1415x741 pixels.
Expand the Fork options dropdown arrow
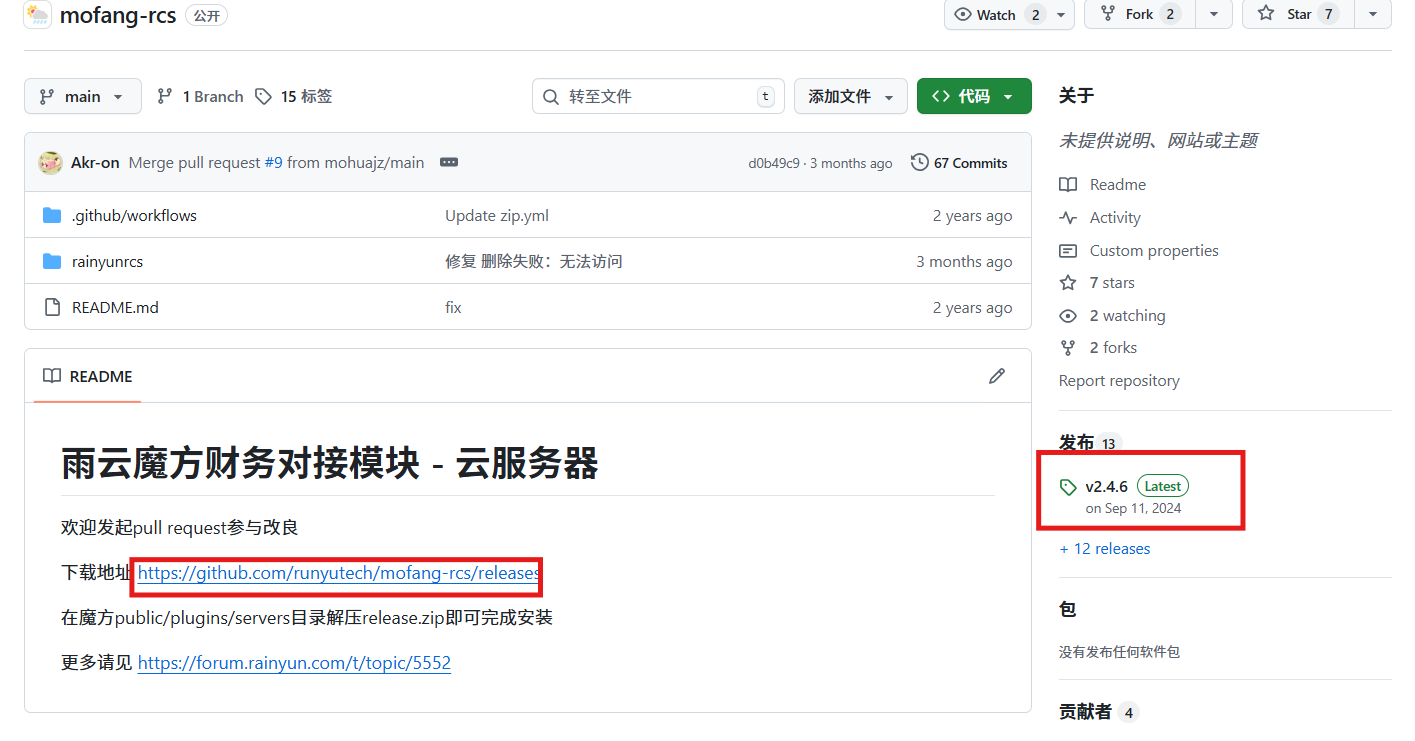tap(1214, 14)
